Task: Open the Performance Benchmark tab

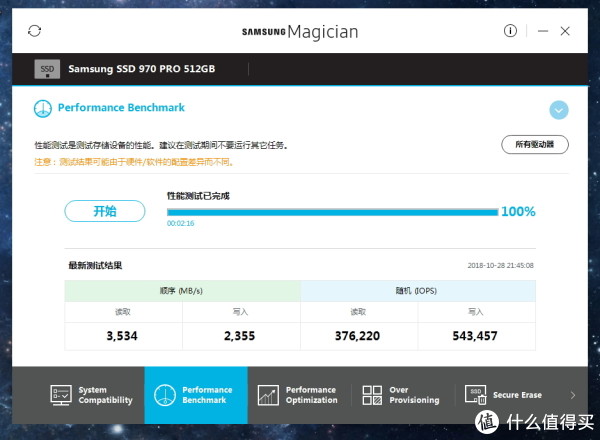Action: (x=196, y=395)
